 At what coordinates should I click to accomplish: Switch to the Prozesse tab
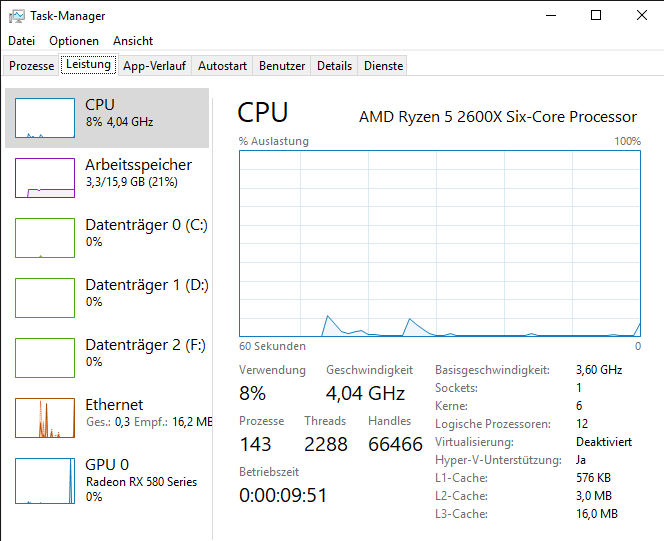[31, 66]
